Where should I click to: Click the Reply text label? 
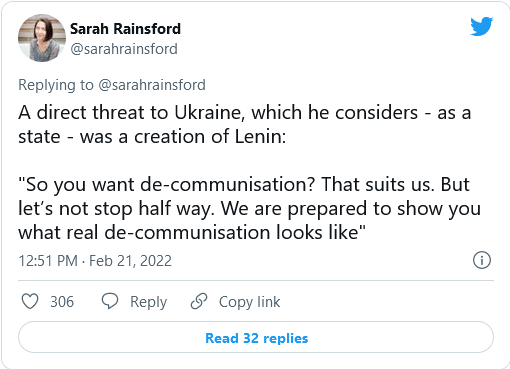tap(148, 302)
